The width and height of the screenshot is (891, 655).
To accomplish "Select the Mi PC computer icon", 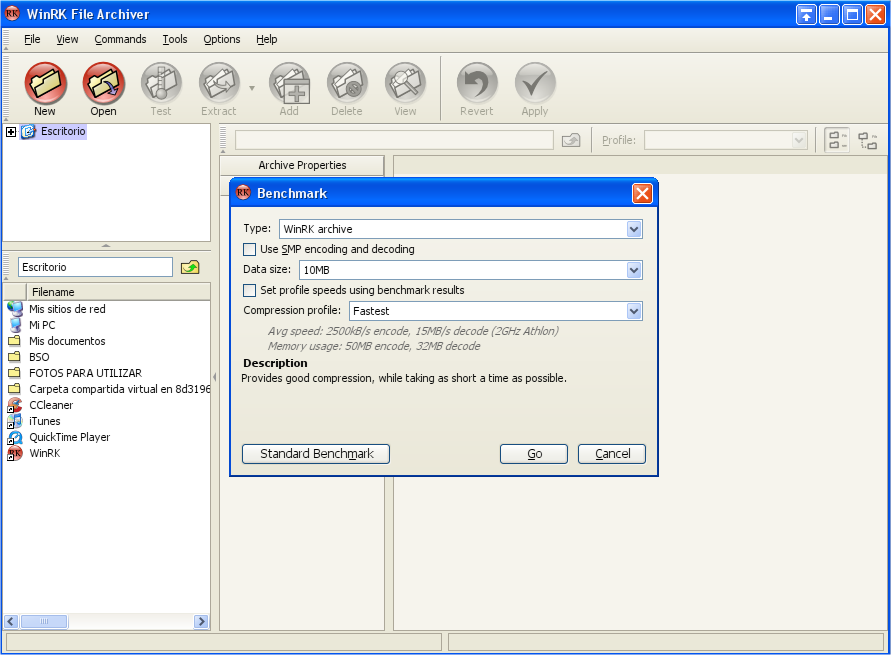I will (15, 325).
